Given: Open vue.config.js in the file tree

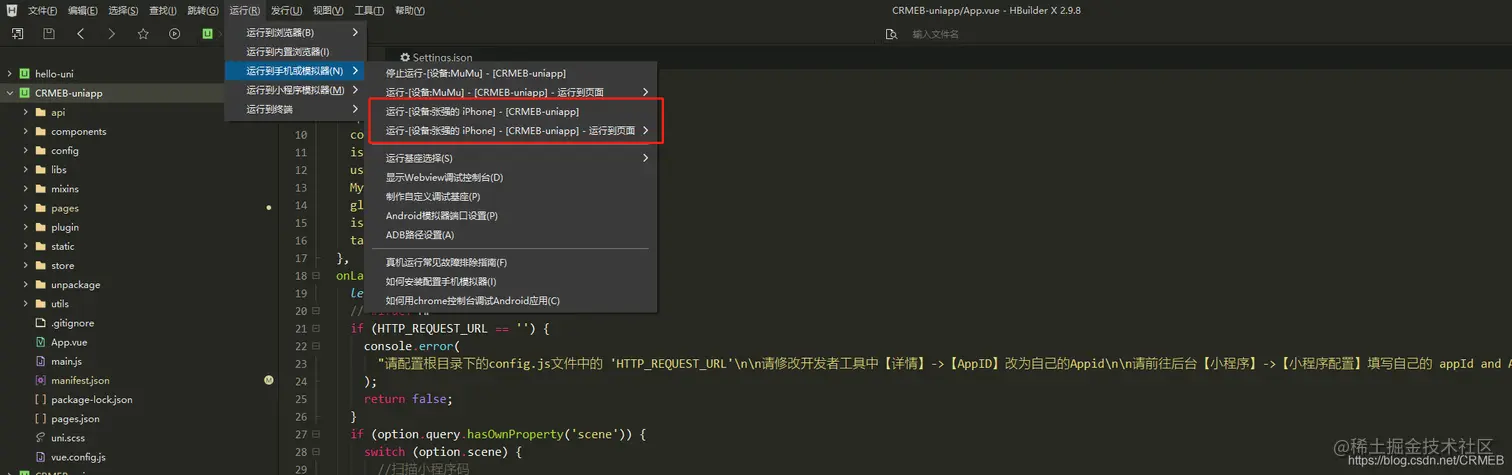Looking at the screenshot, I should [x=78, y=456].
